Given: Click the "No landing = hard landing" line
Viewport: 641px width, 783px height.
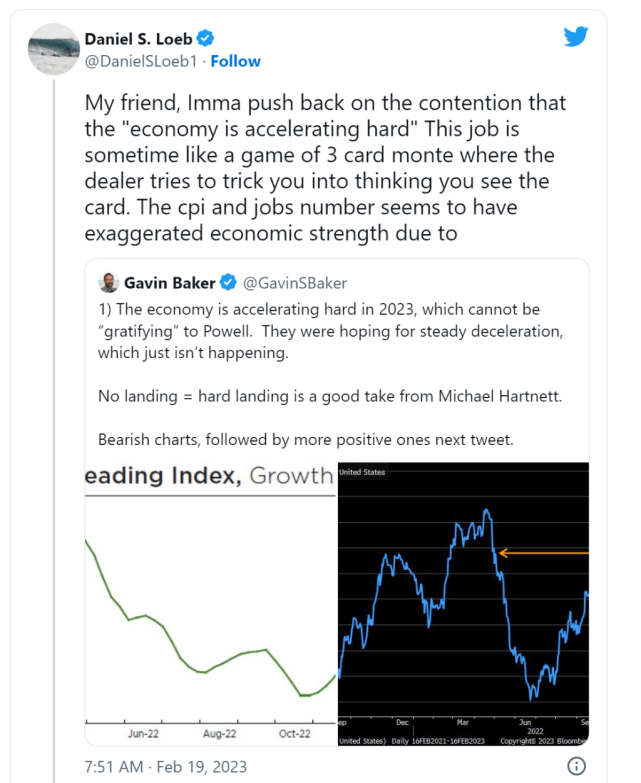Looking at the screenshot, I should [x=318, y=397].
